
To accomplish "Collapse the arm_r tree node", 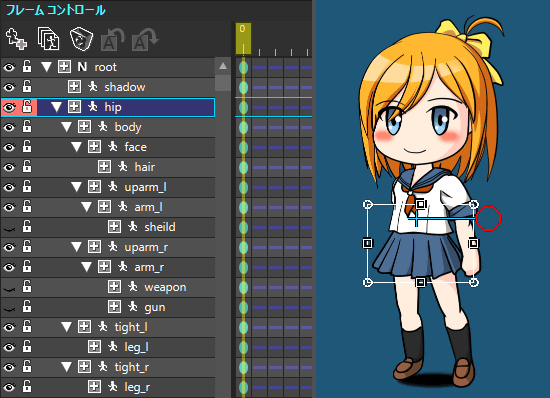I will (x=86, y=267).
